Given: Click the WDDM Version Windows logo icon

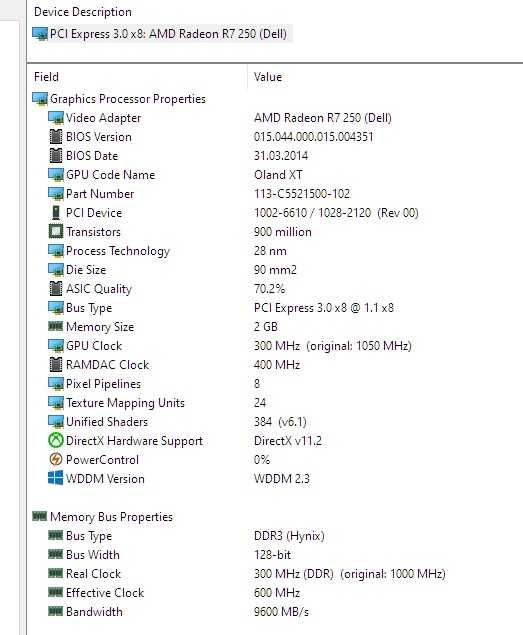Looking at the screenshot, I should (x=56, y=478).
